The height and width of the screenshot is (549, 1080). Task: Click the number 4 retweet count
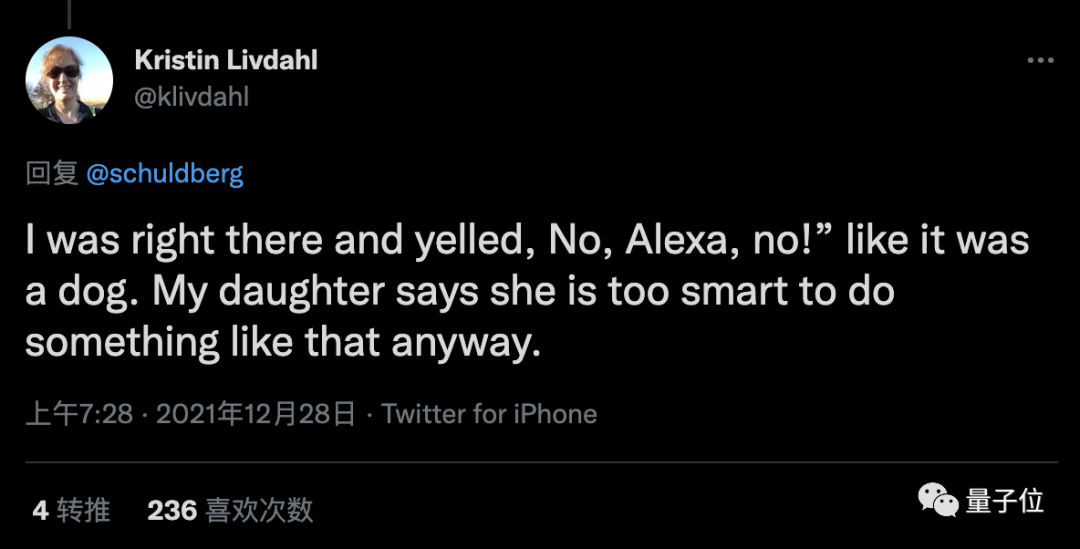(x=40, y=511)
